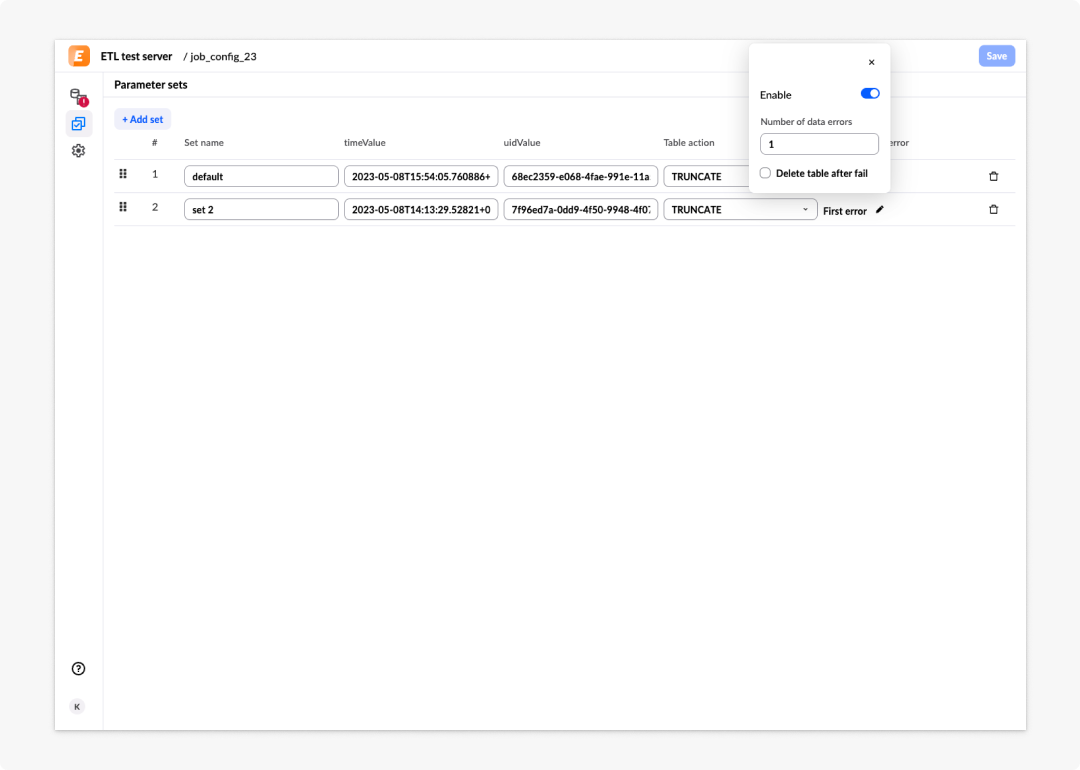Click the default set name field

coord(261,176)
